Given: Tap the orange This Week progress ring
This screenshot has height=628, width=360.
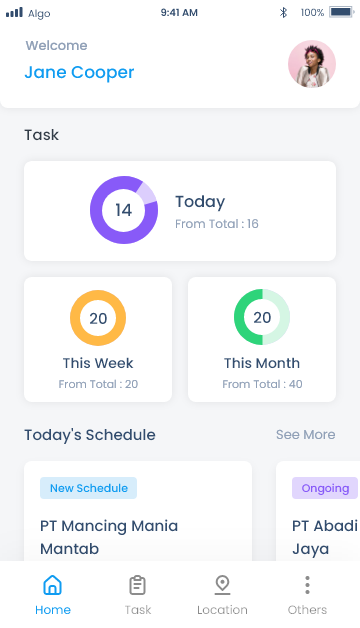Looking at the screenshot, I should tap(98, 318).
